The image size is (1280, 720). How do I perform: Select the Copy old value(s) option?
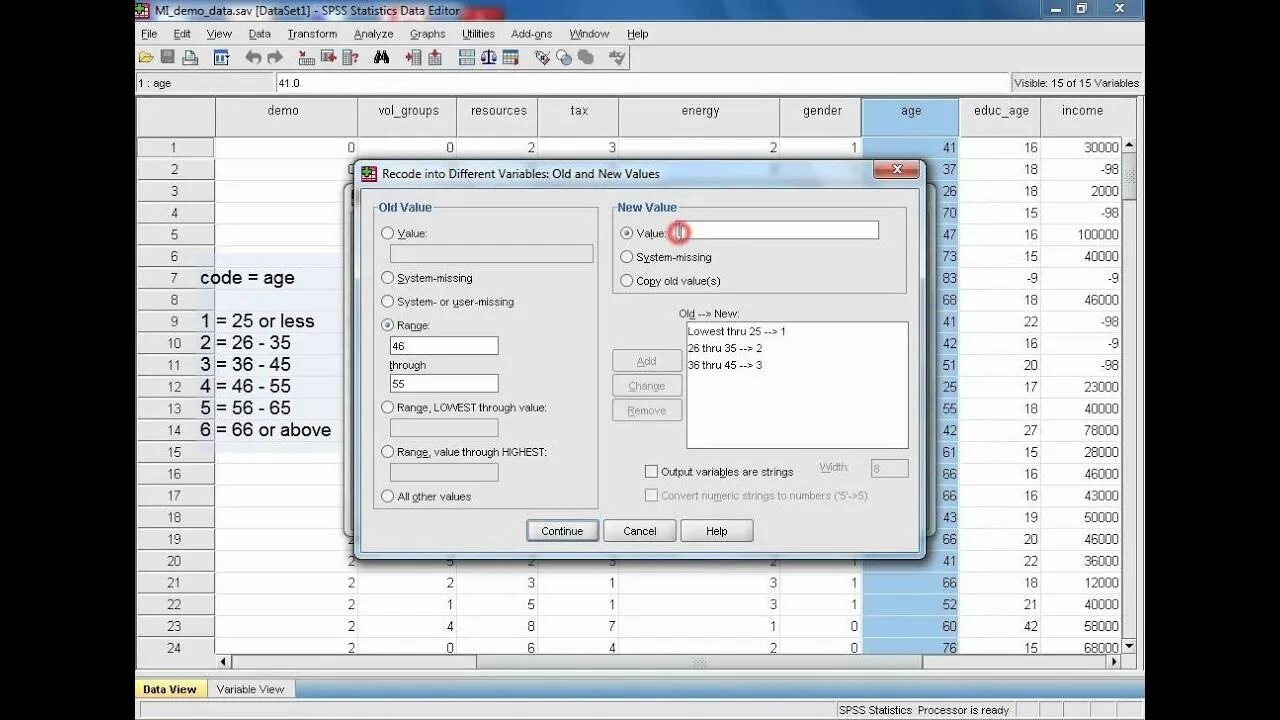[627, 281]
